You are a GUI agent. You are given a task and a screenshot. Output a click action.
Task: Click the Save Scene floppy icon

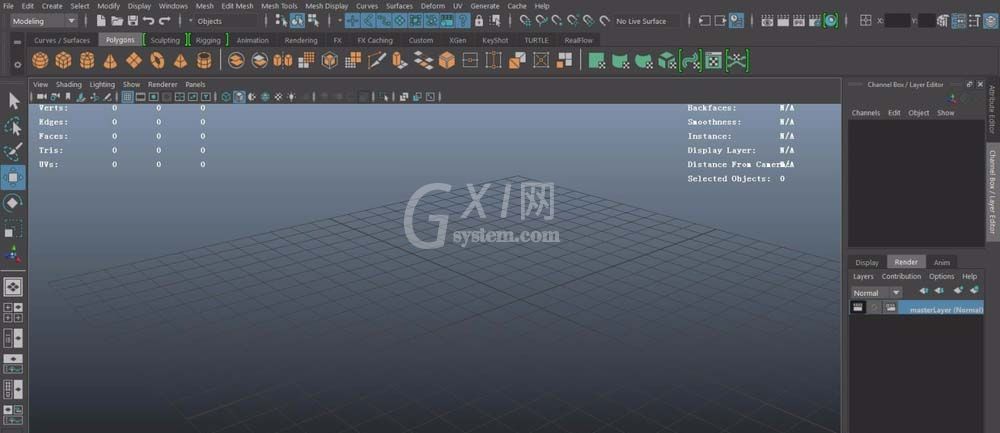pos(133,20)
